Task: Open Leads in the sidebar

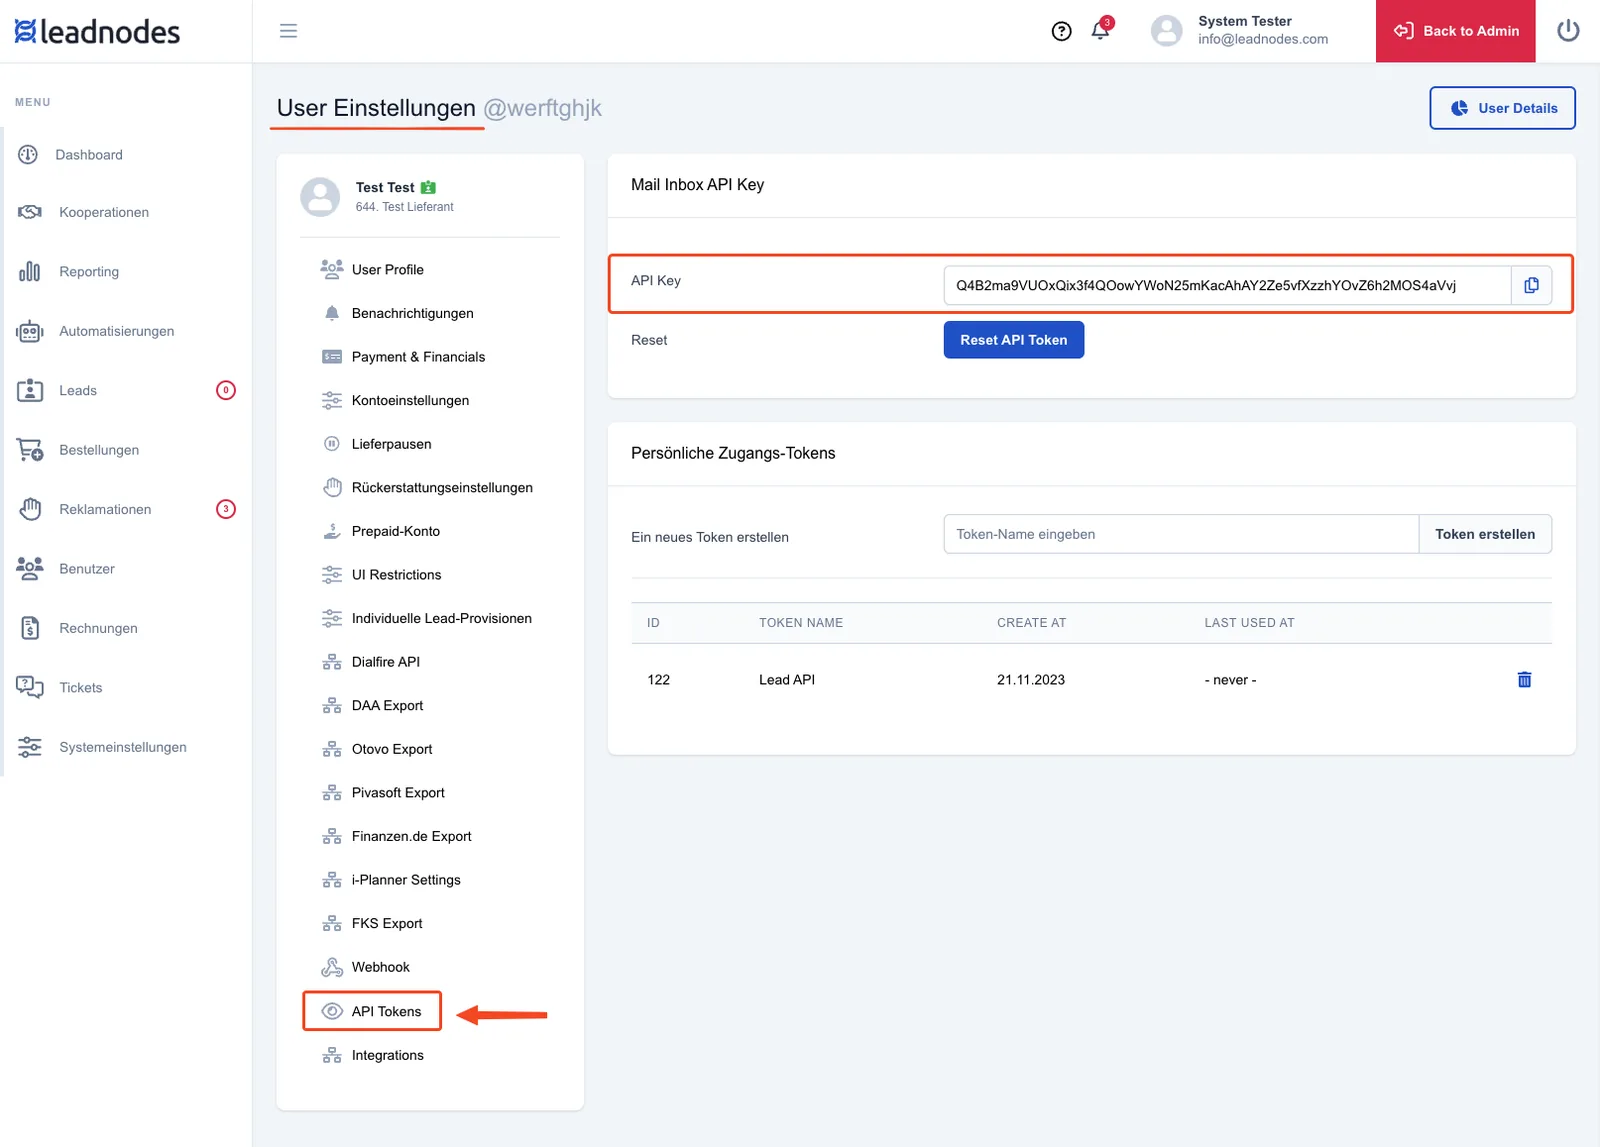Action: (78, 391)
